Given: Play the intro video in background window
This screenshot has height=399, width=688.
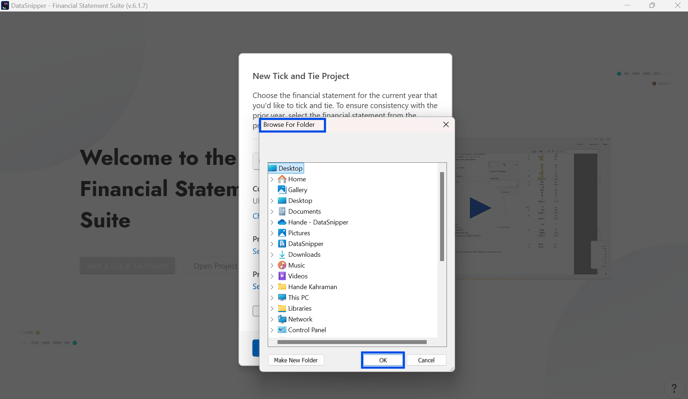Looking at the screenshot, I should pos(480,208).
